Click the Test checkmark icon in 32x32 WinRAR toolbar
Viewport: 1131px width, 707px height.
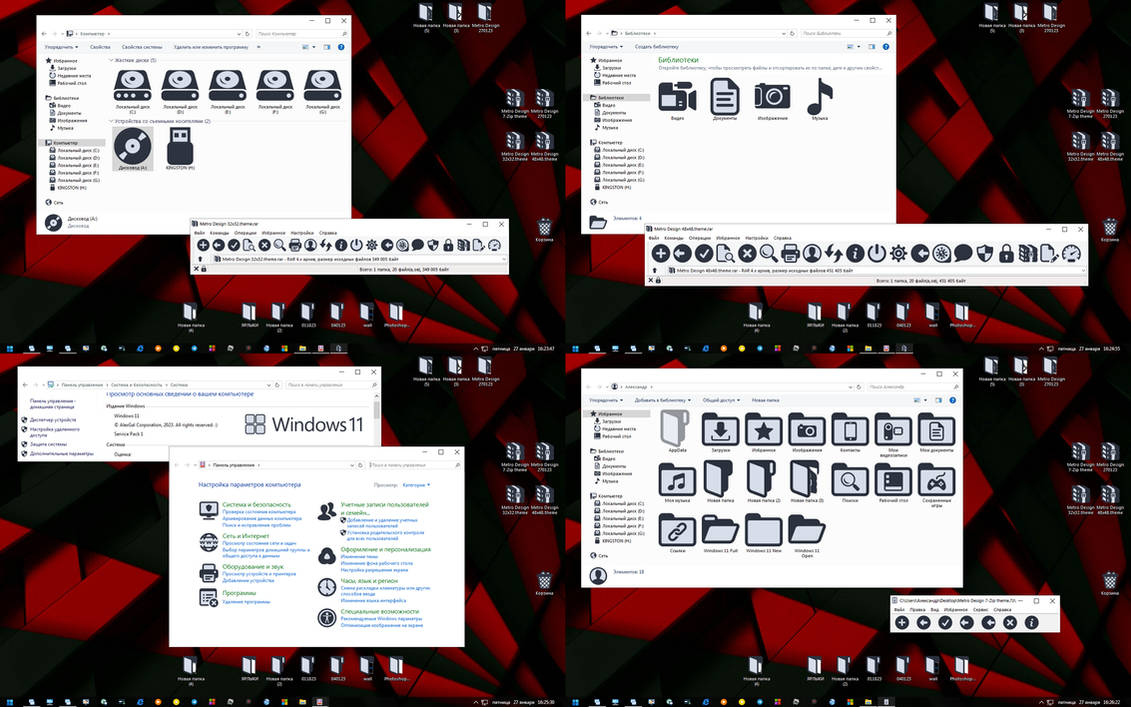click(234, 245)
